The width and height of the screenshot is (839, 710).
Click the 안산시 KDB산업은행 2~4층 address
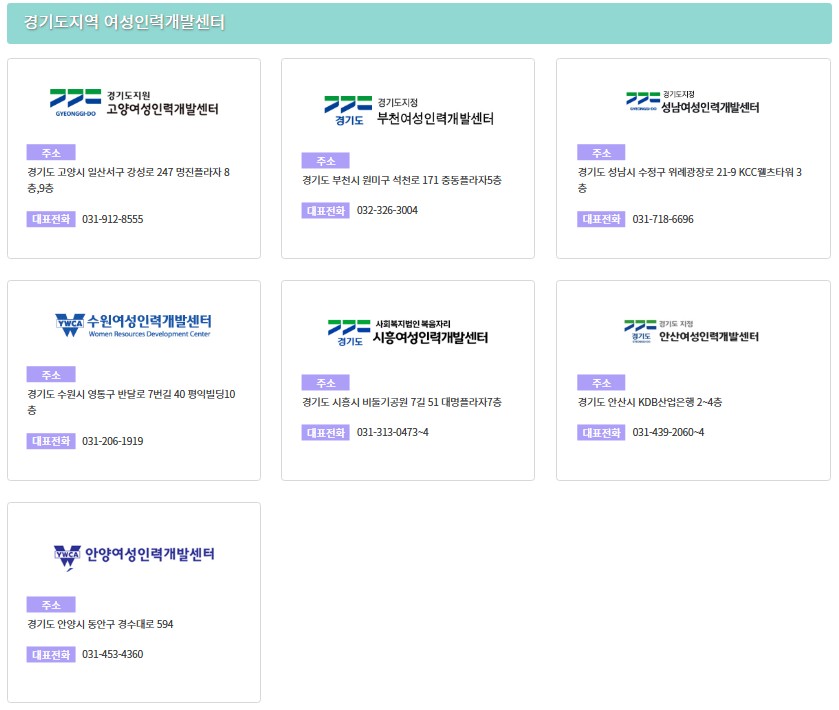(x=650, y=402)
